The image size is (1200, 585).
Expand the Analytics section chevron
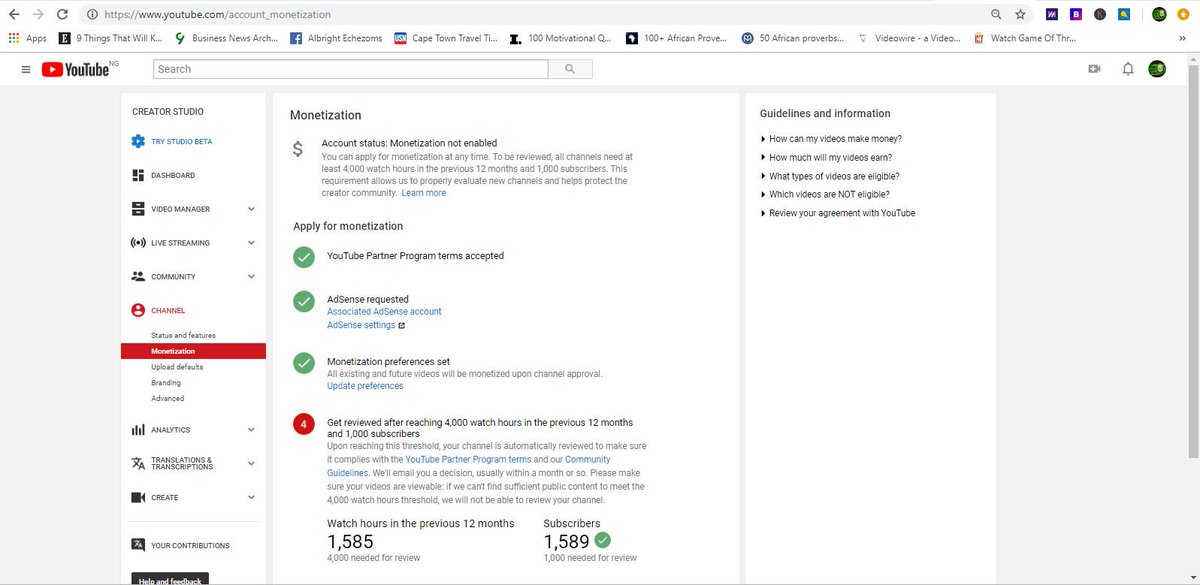[x=251, y=430]
